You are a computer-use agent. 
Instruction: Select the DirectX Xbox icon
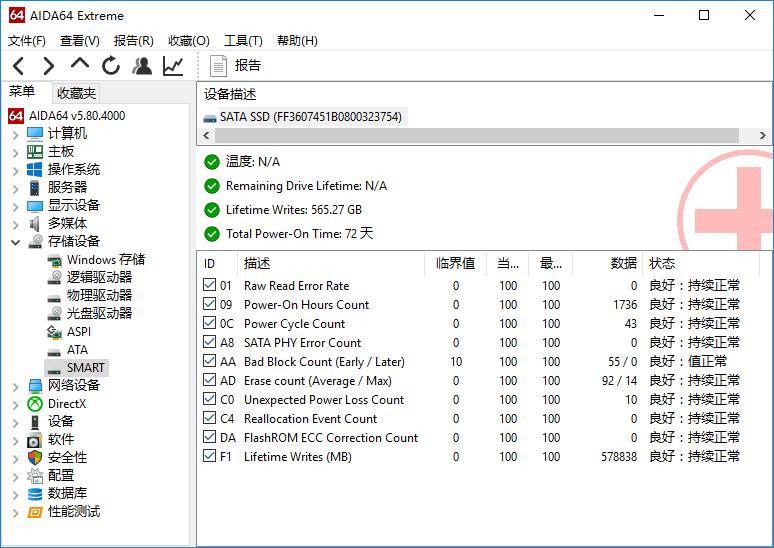[x=35, y=404]
